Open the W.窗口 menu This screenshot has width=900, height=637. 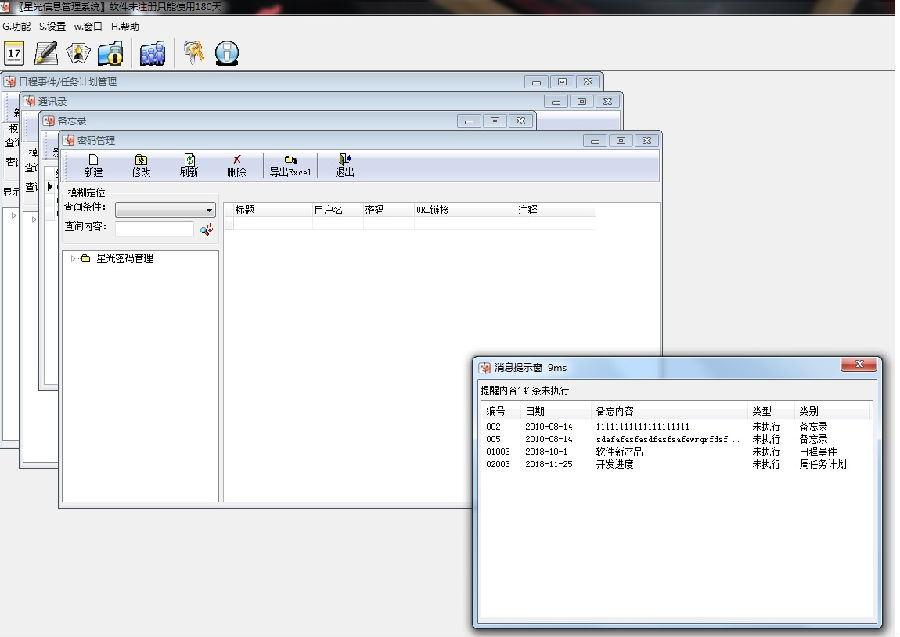[87, 26]
